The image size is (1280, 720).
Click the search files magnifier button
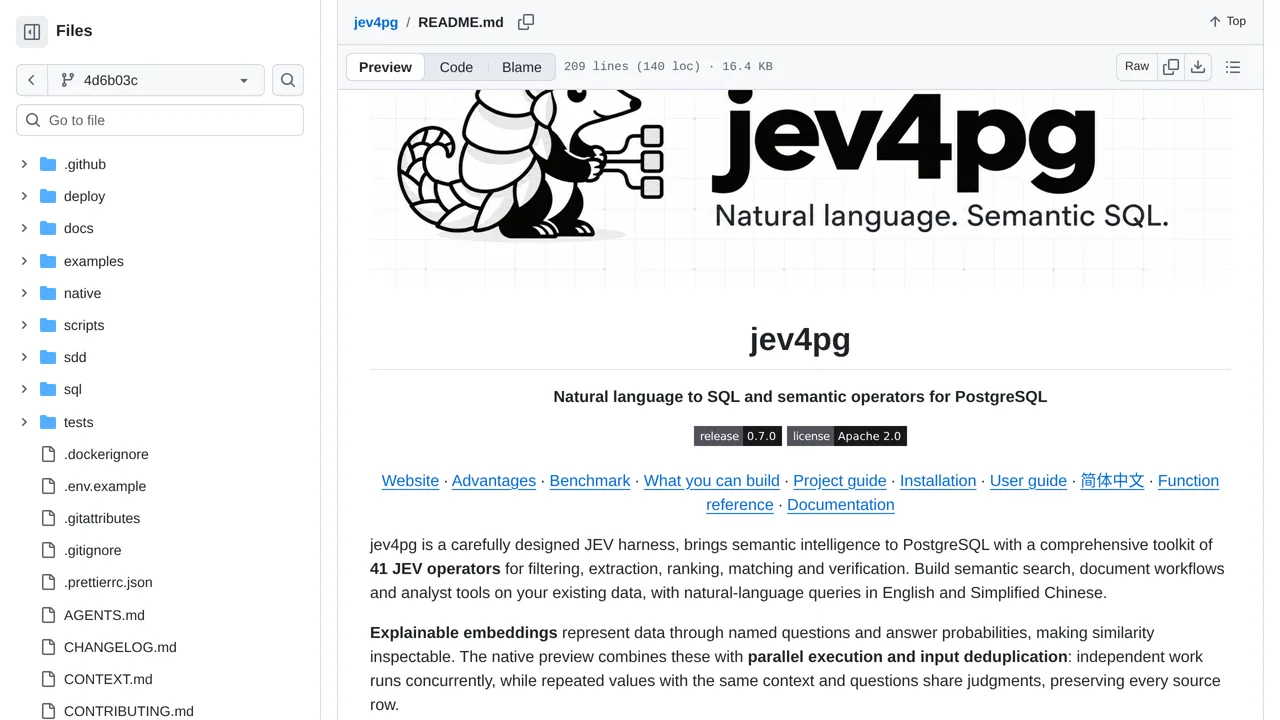(x=288, y=80)
